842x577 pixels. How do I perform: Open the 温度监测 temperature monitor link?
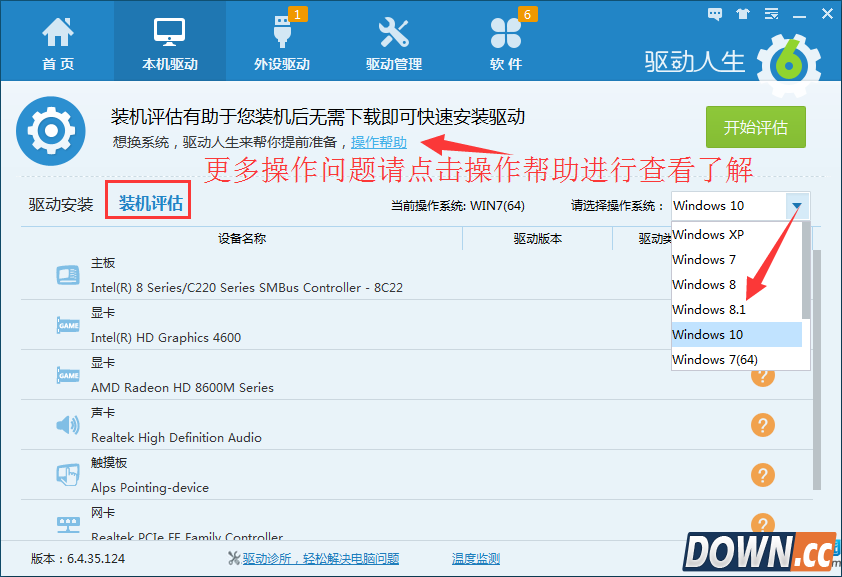475,559
